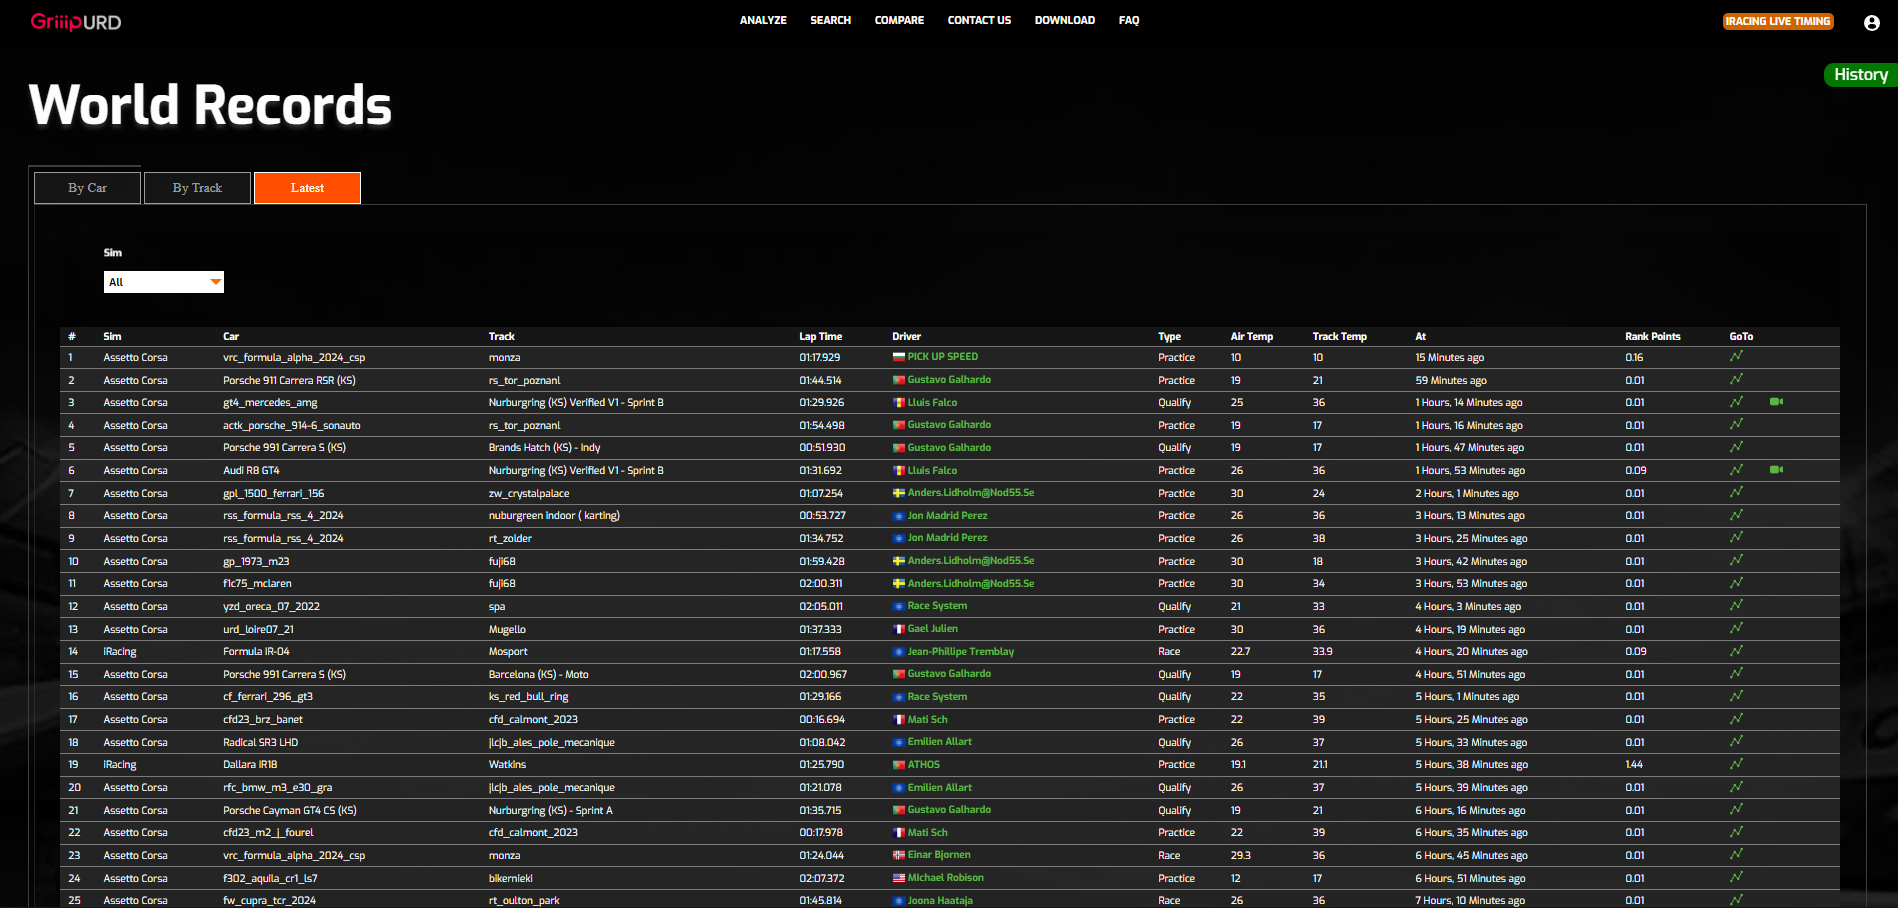This screenshot has width=1898, height=908.
Task: Open CONTACT US page
Action: point(979,20)
